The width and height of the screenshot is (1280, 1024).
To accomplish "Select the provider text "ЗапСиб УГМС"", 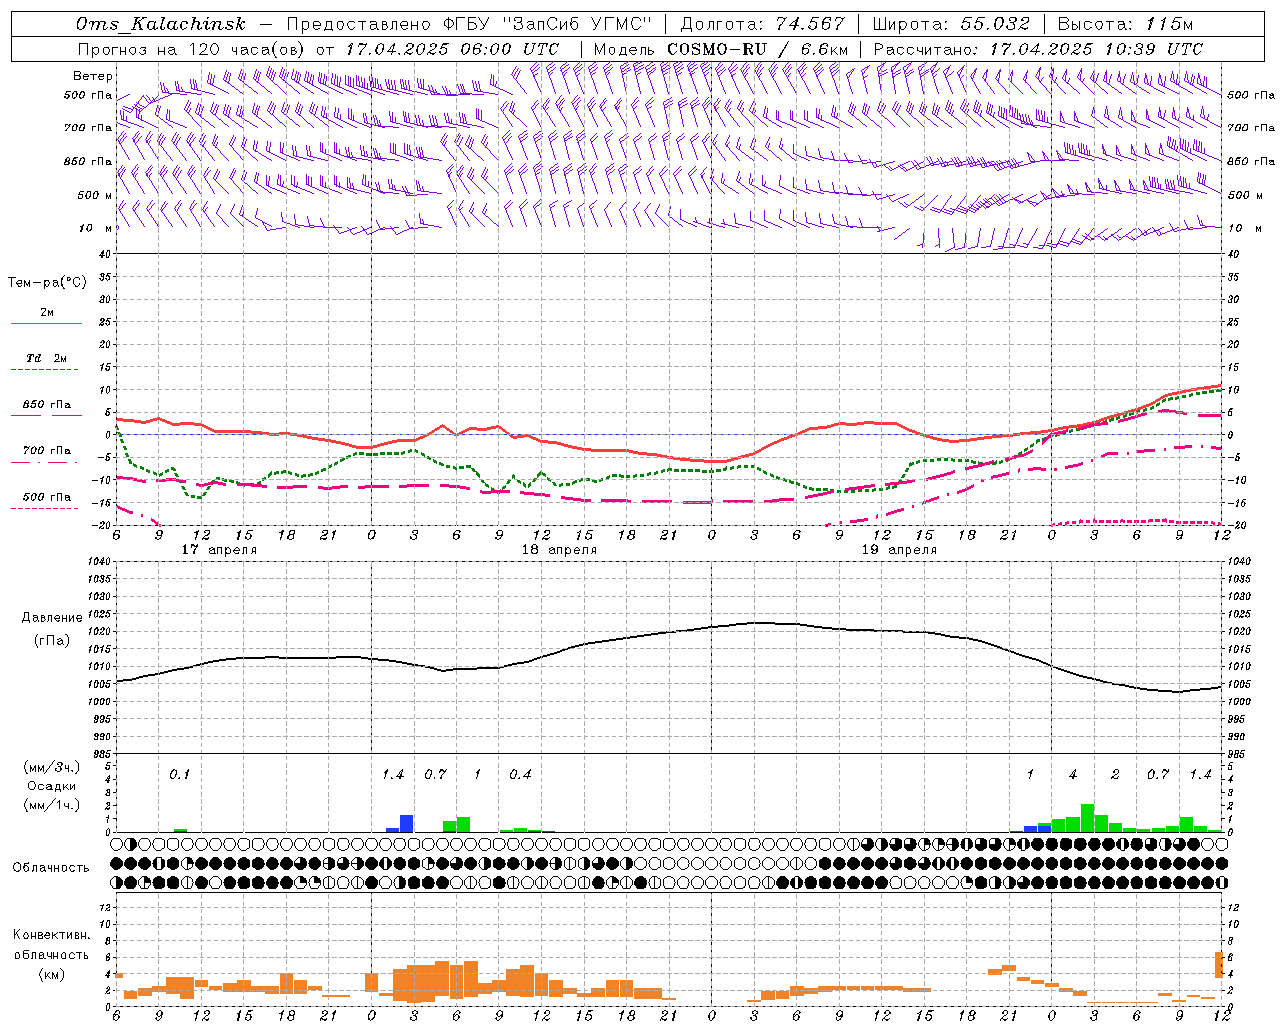I will (x=580, y=24).
